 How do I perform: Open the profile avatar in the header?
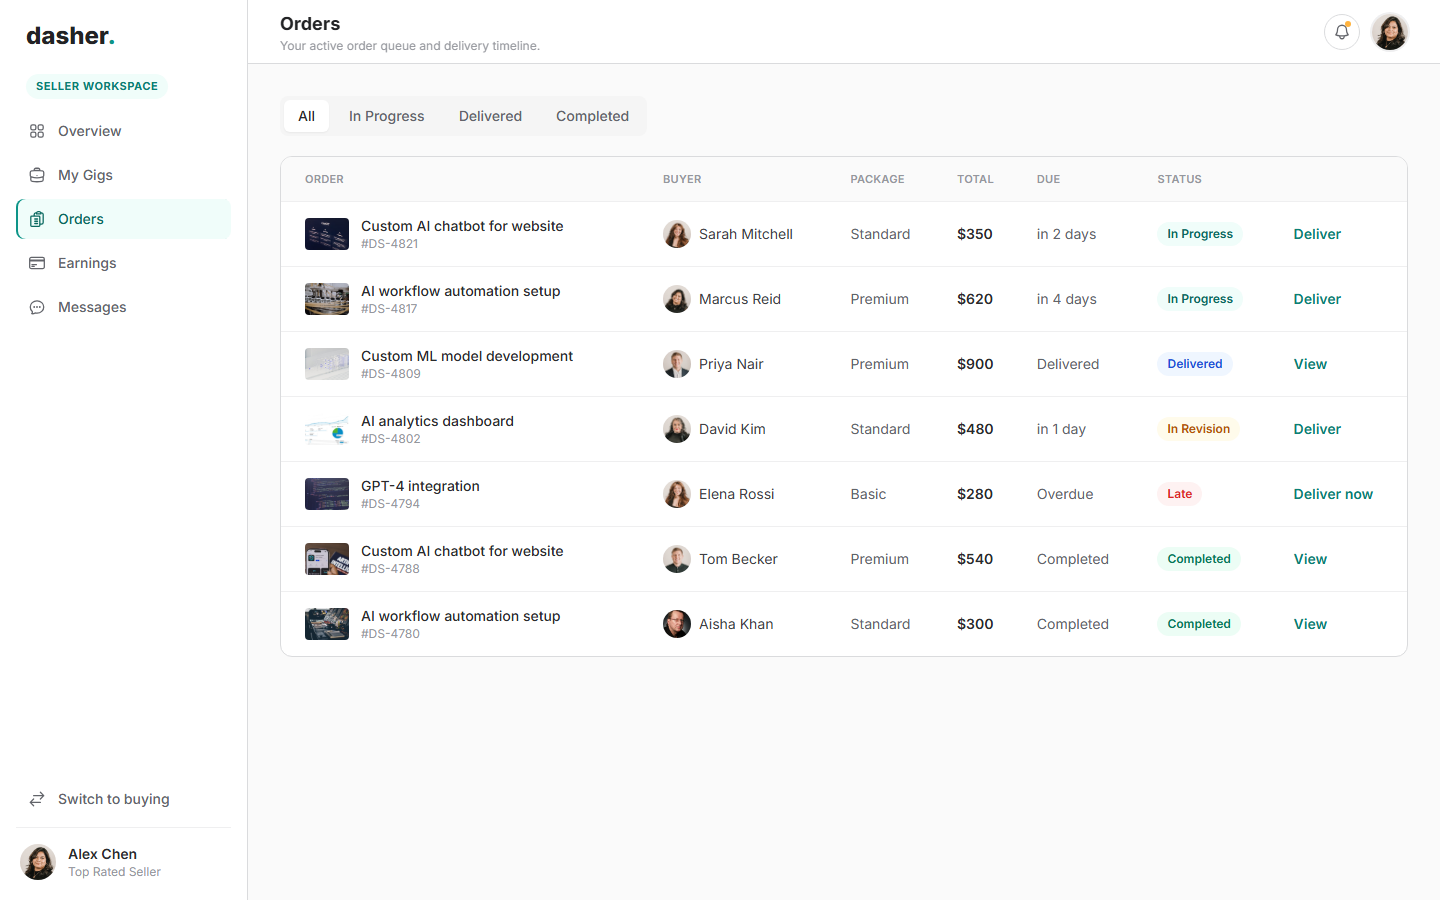1390,32
